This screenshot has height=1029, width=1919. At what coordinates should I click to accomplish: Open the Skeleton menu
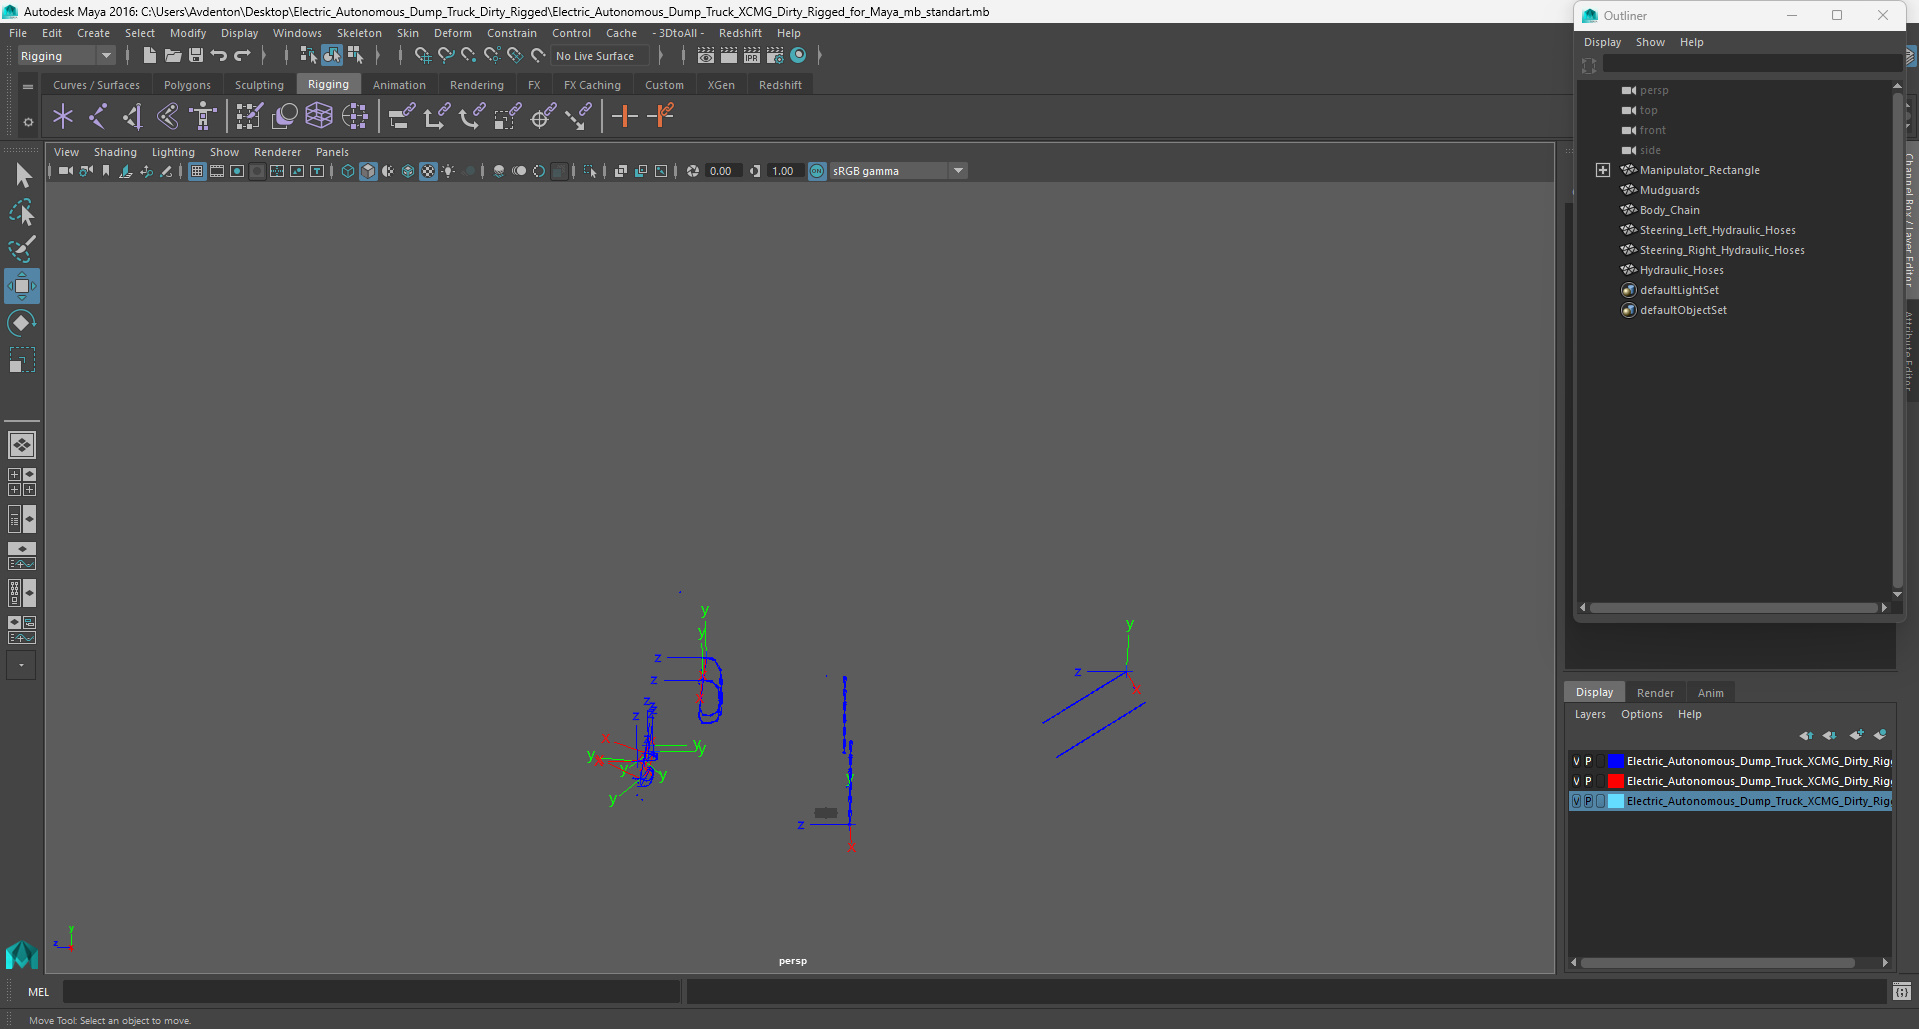(359, 33)
